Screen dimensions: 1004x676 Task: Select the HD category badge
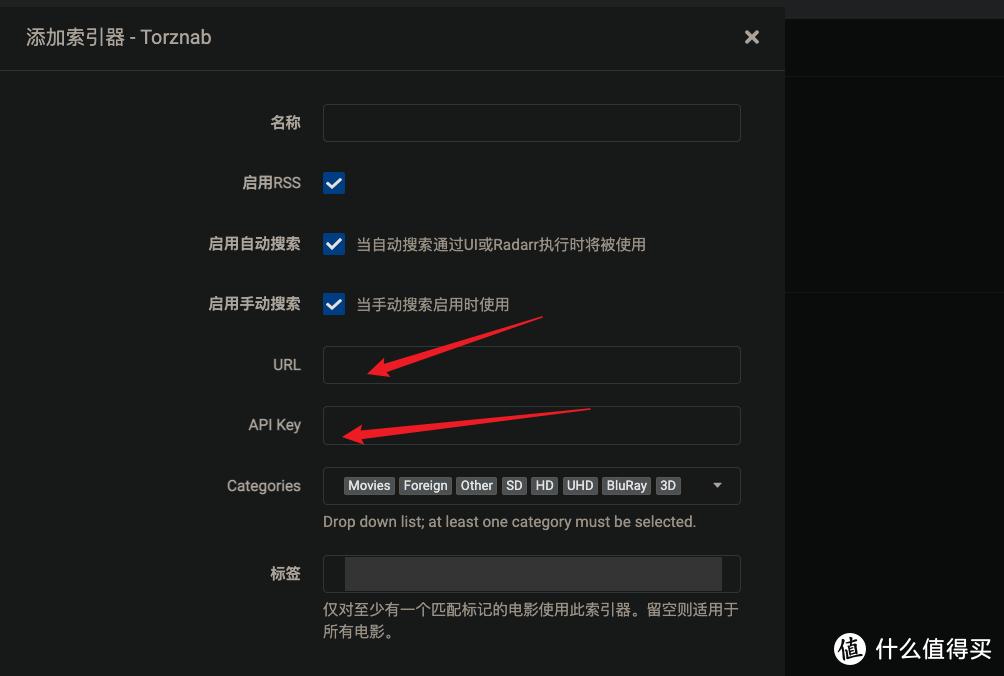543,485
